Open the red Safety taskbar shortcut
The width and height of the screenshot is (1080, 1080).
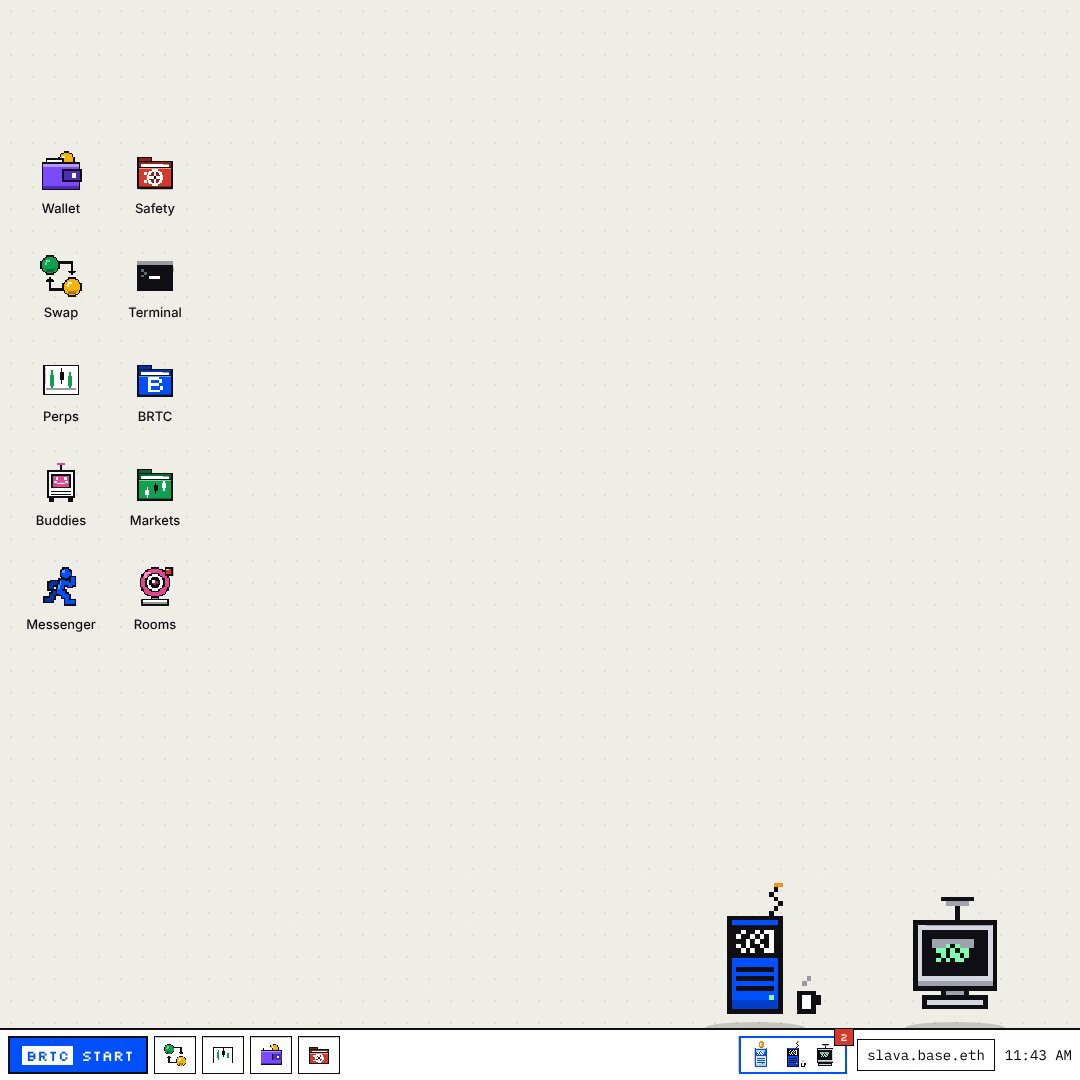(x=319, y=1055)
